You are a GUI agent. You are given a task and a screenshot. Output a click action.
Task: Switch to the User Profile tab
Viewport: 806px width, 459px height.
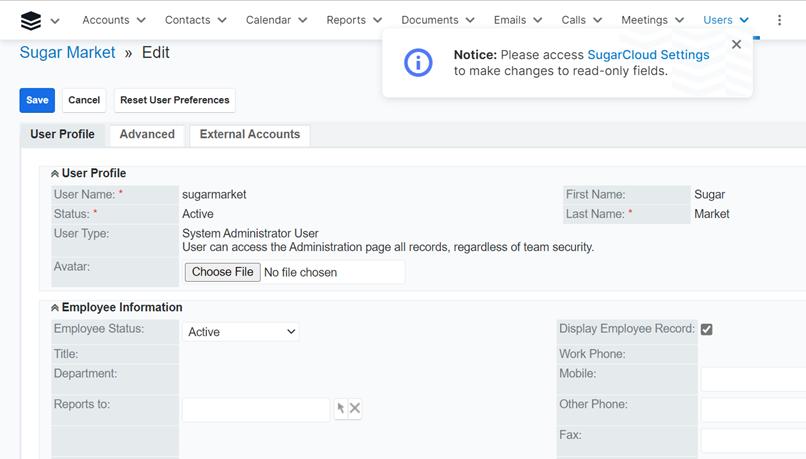(x=62, y=134)
